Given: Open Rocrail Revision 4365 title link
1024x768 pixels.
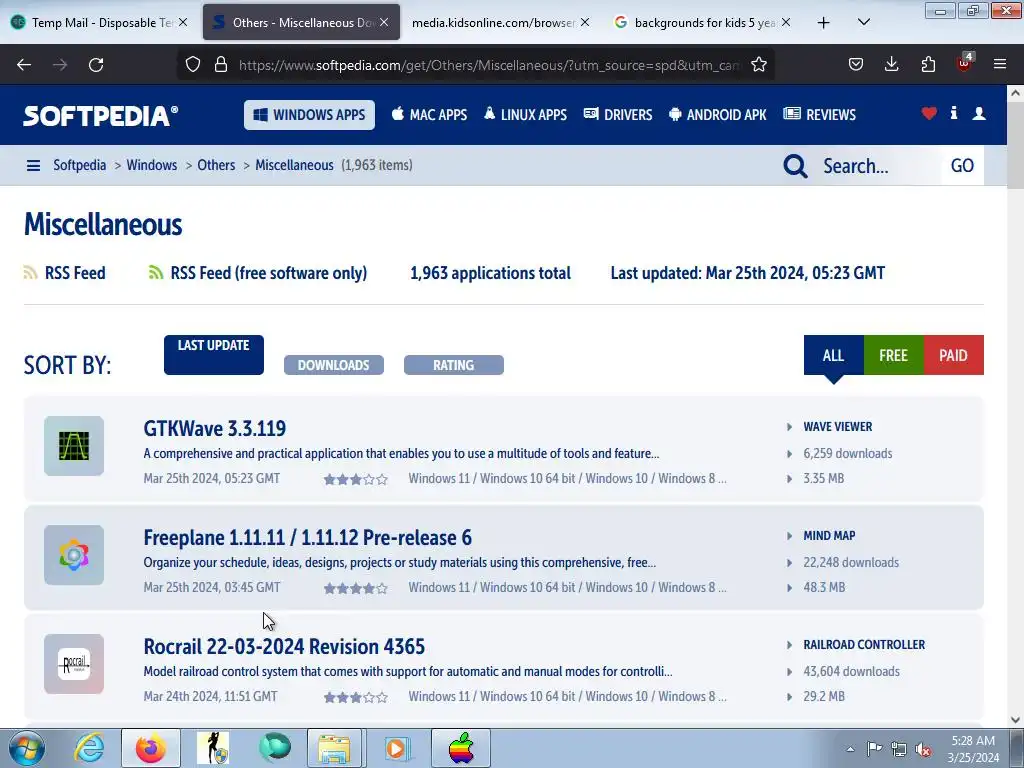Looking at the screenshot, I should tap(284, 647).
